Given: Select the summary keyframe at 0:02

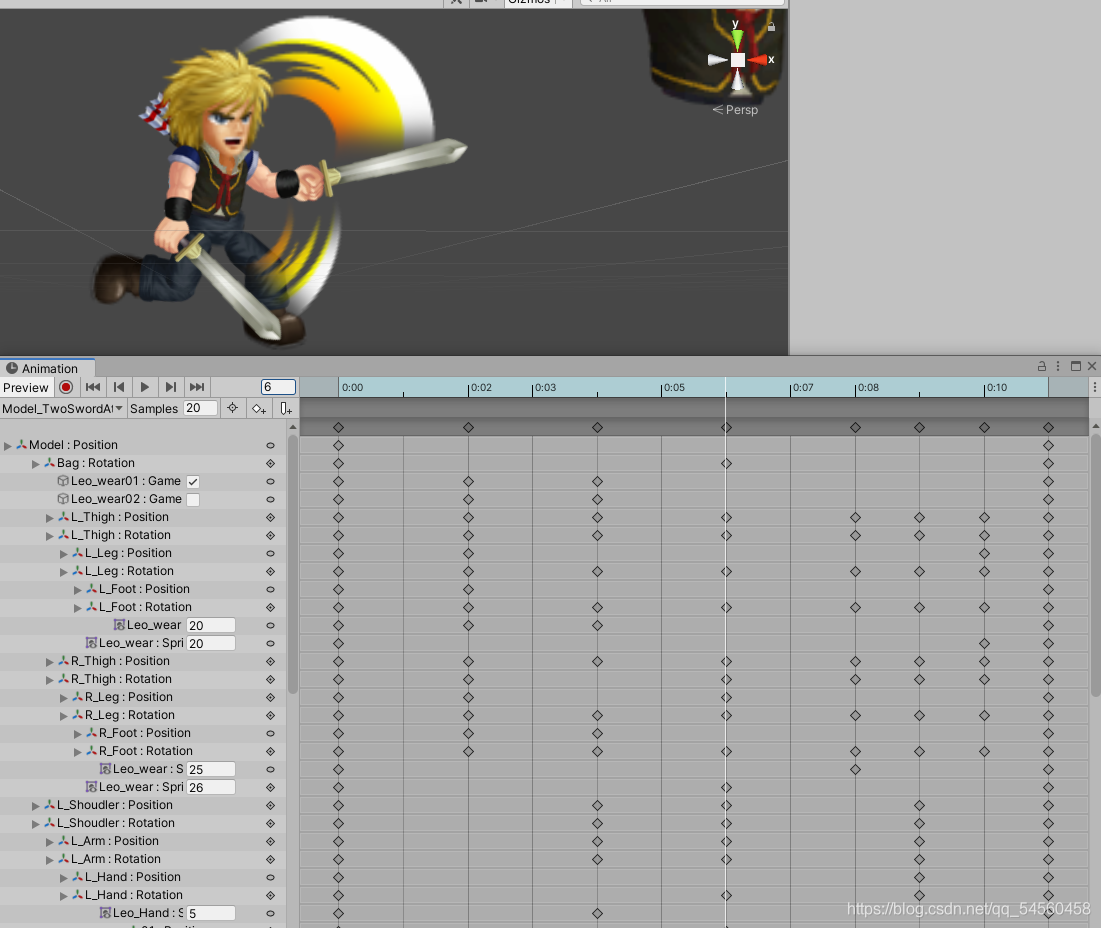Looking at the screenshot, I should [468, 427].
